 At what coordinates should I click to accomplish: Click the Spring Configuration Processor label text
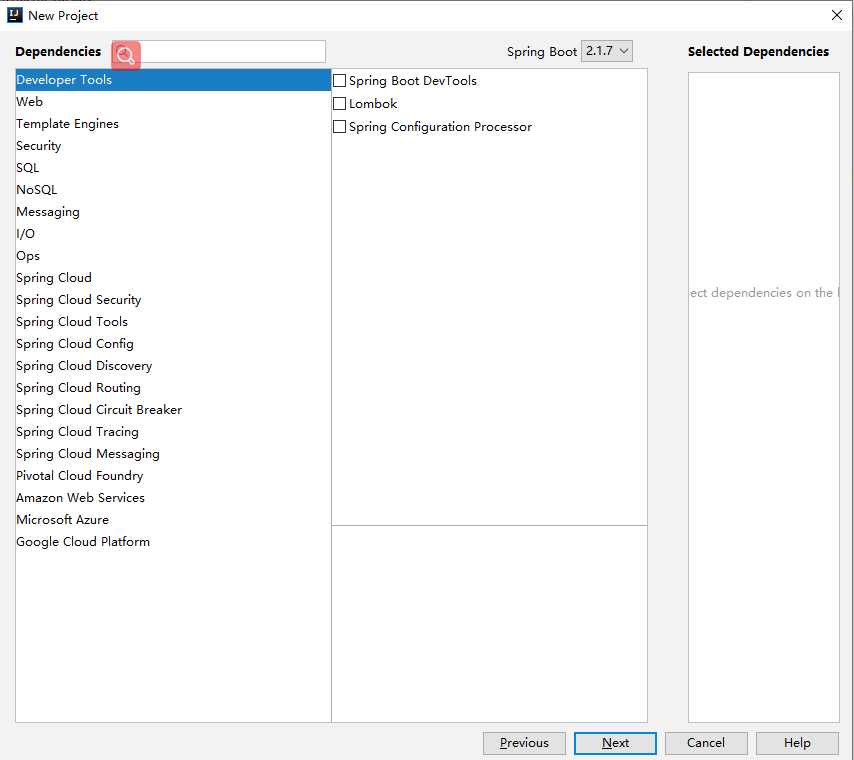tap(440, 127)
